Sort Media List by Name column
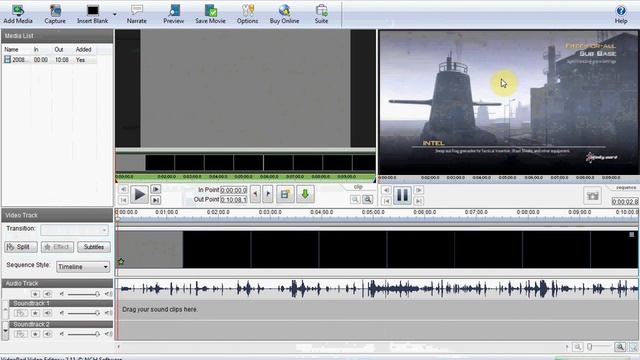The image size is (640, 360). (x=11, y=49)
